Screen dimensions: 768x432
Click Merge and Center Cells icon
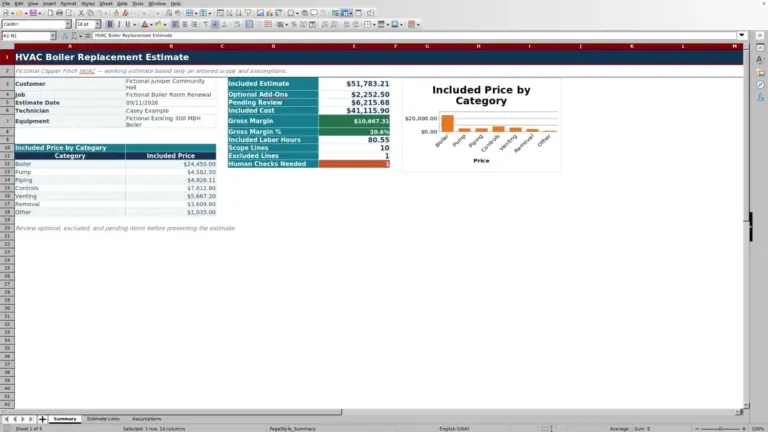click(x=249, y=24)
